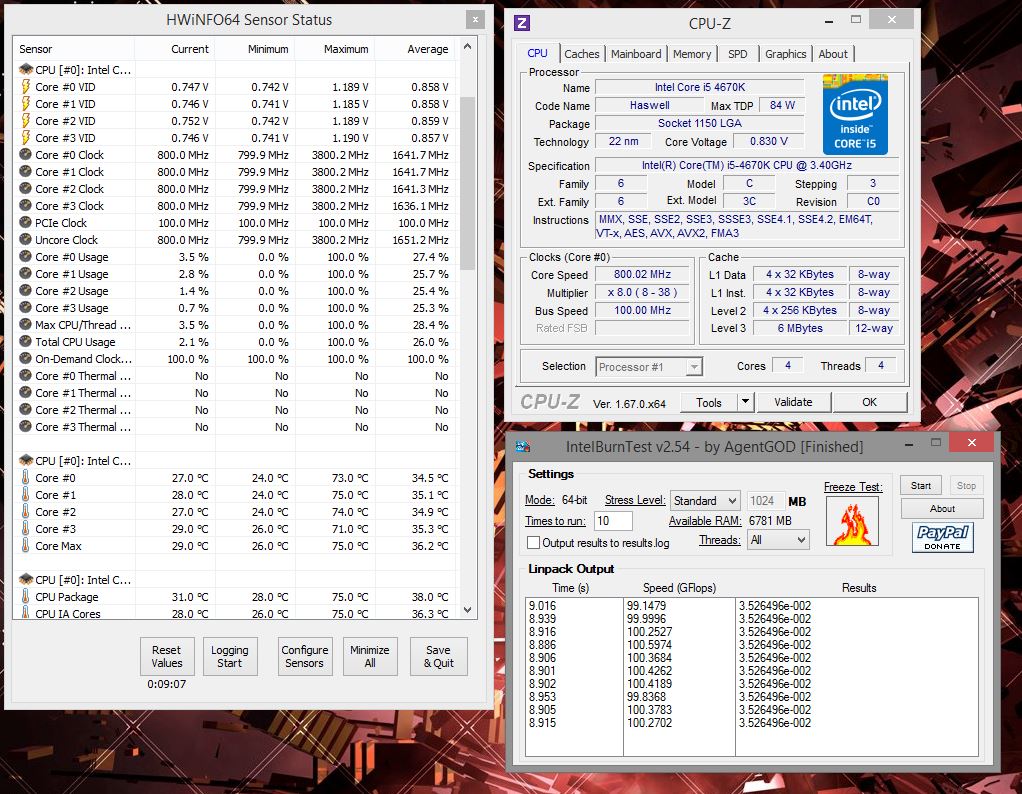Click the Times to run input field
This screenshot has height=794, width=1022.
612,521
